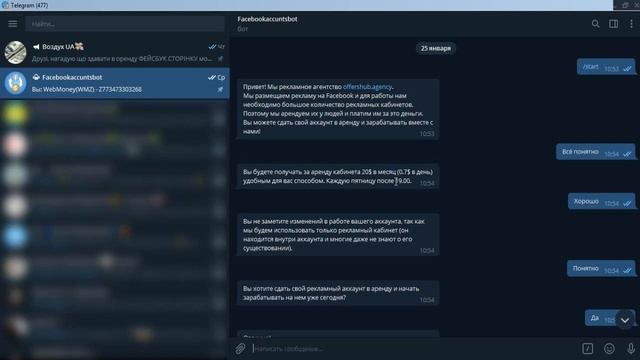This screenshot has width=640, height=360.
Task: Click the 25 января date badge
Action: pos(436,48)
